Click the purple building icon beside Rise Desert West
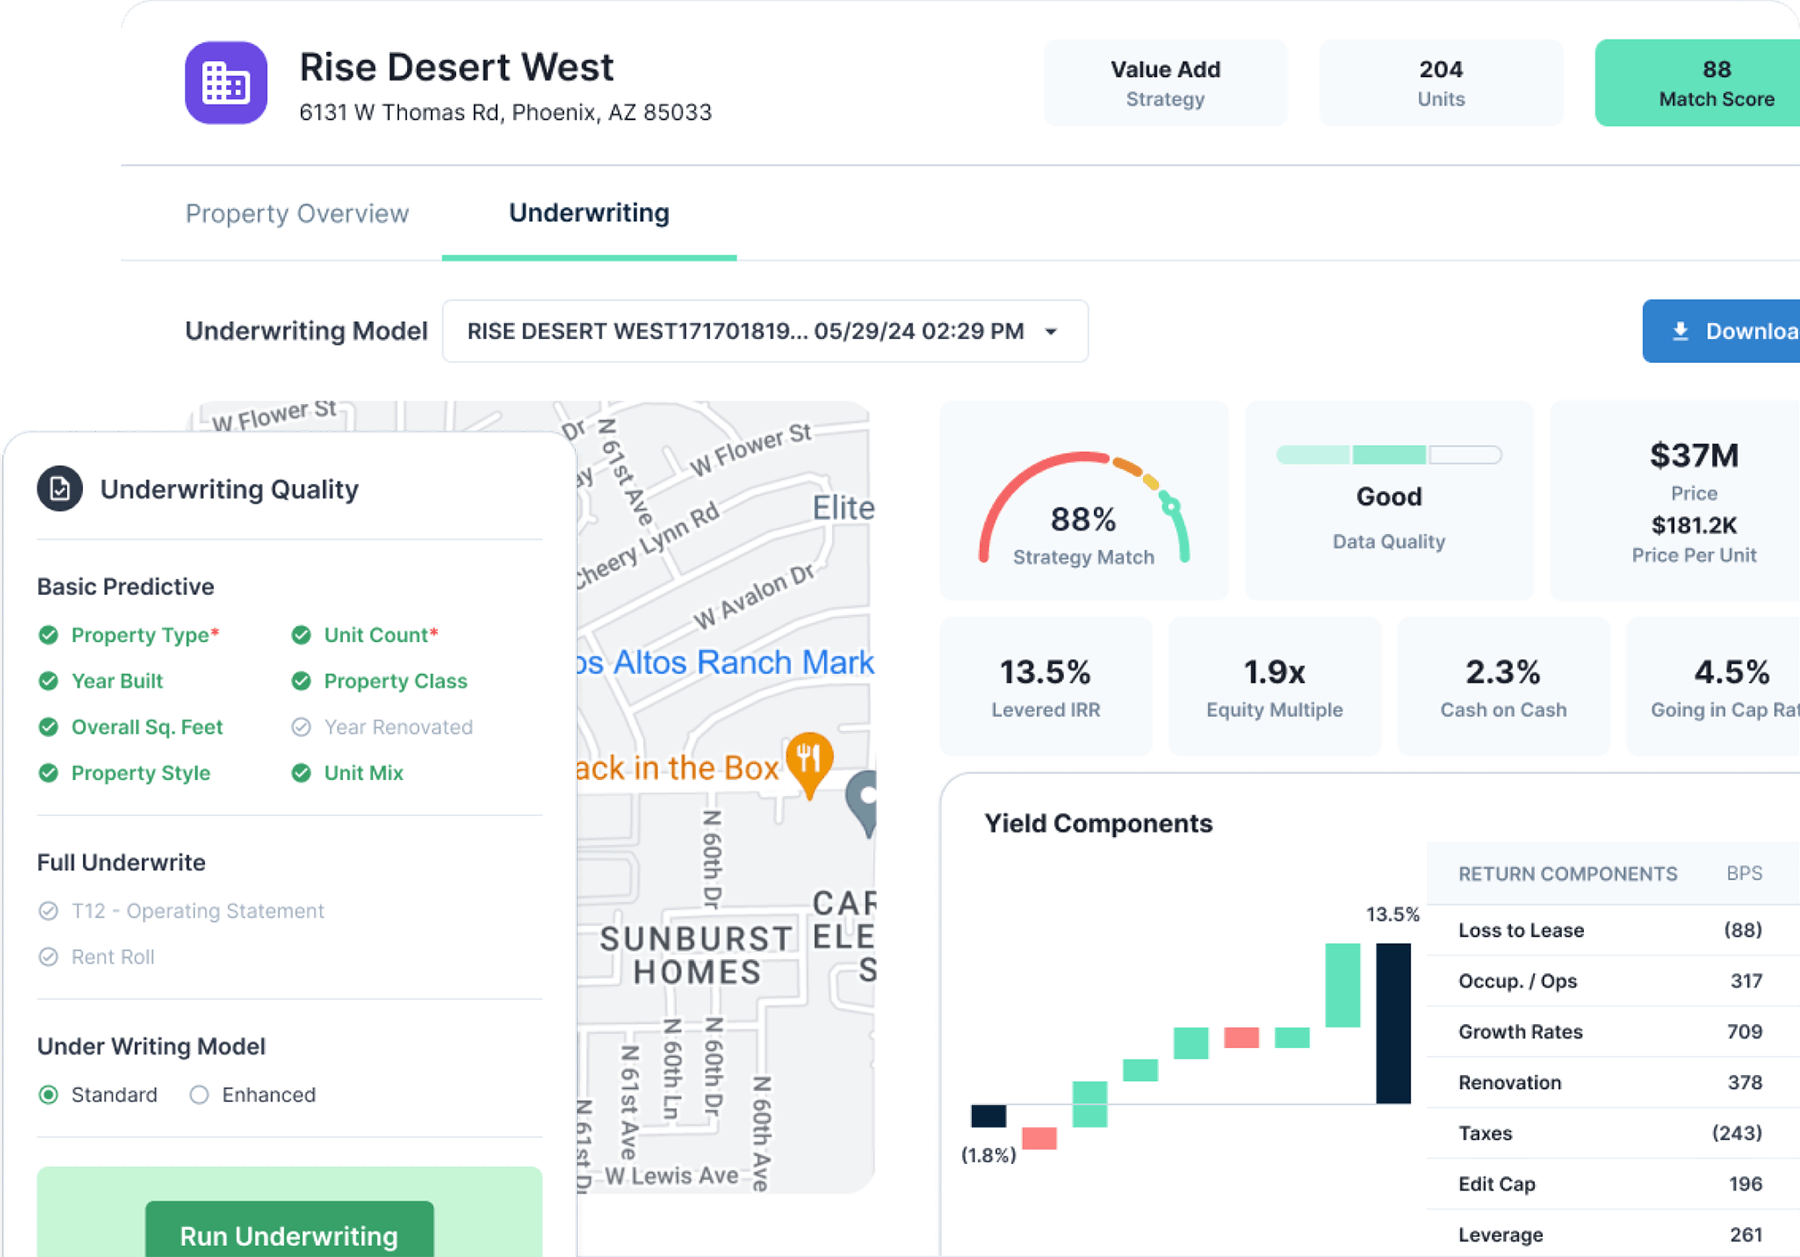This screenshot has height=1257, width=1800. (x=226, y=83)
